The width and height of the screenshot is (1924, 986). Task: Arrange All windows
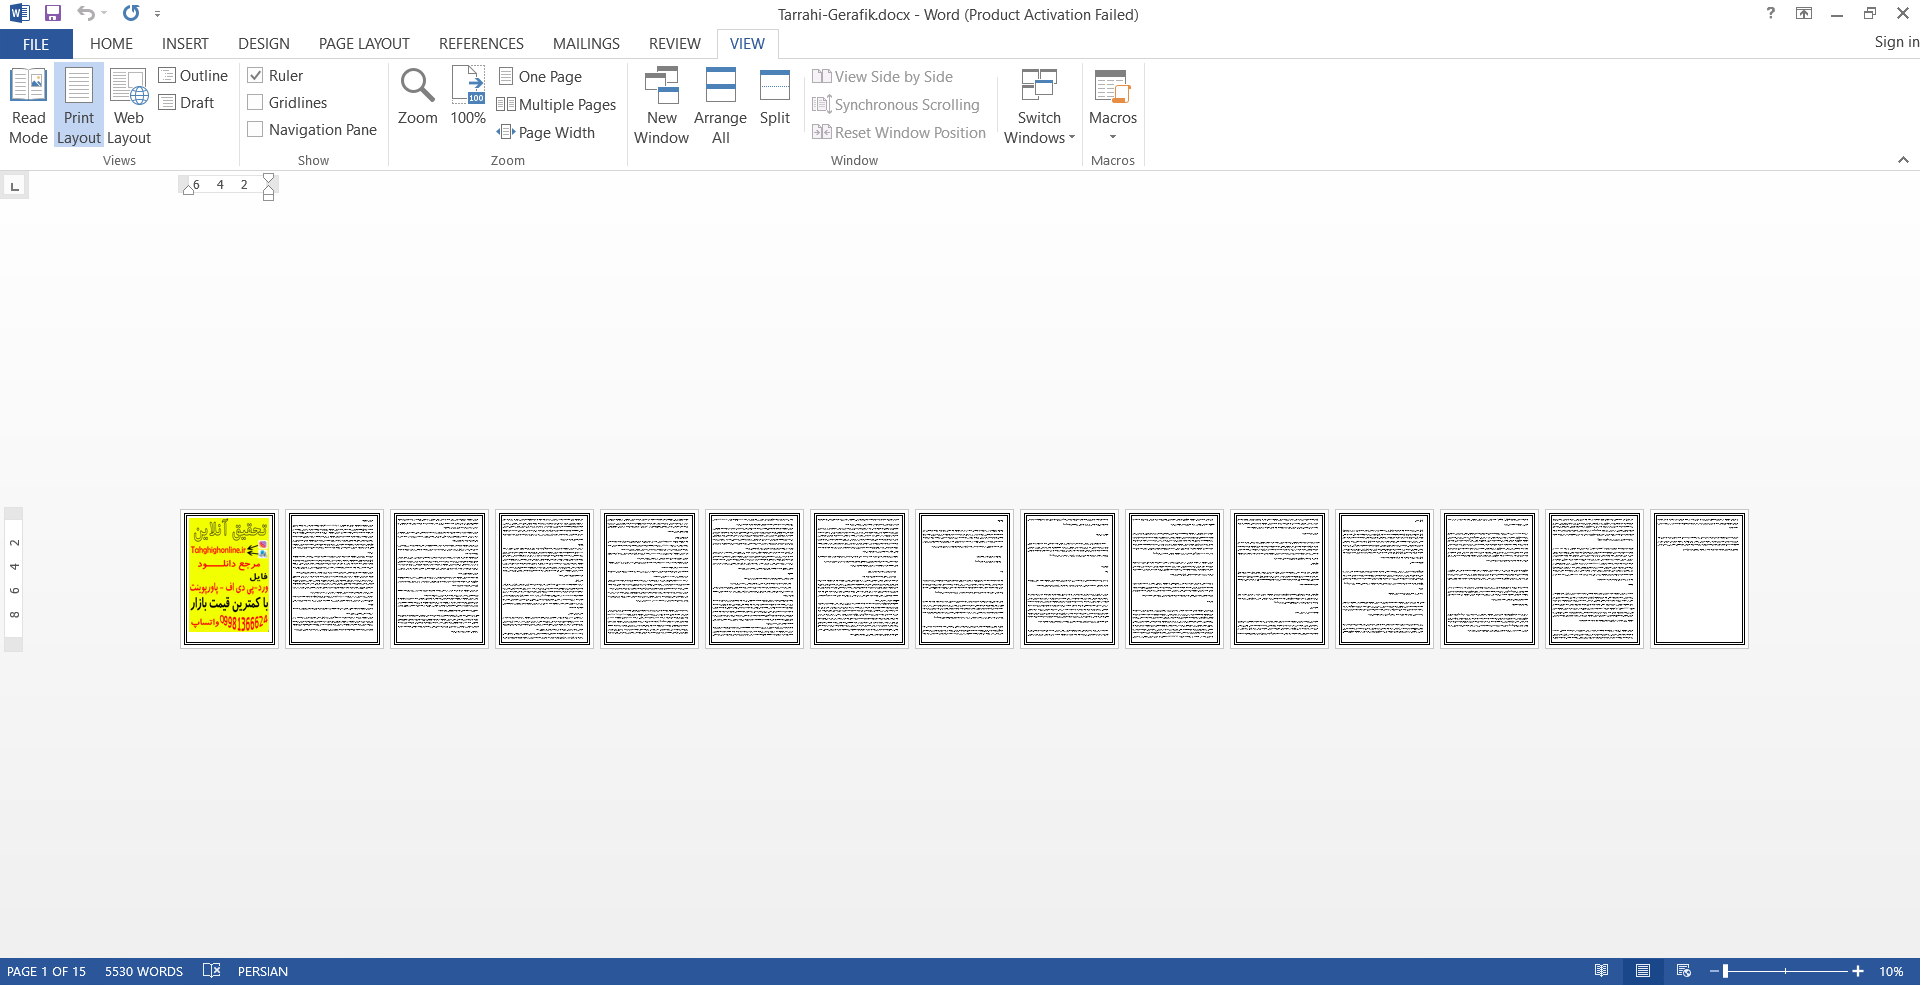pos(720,106)
